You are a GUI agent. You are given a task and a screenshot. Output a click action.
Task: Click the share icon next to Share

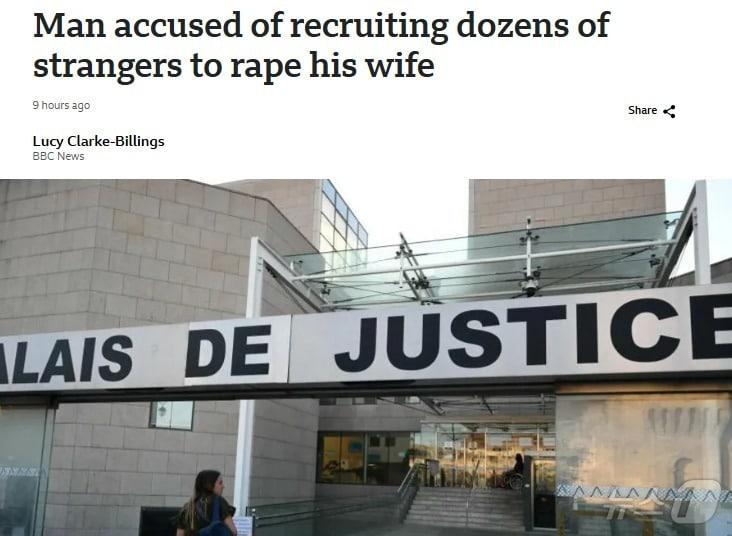coord(669,111)
